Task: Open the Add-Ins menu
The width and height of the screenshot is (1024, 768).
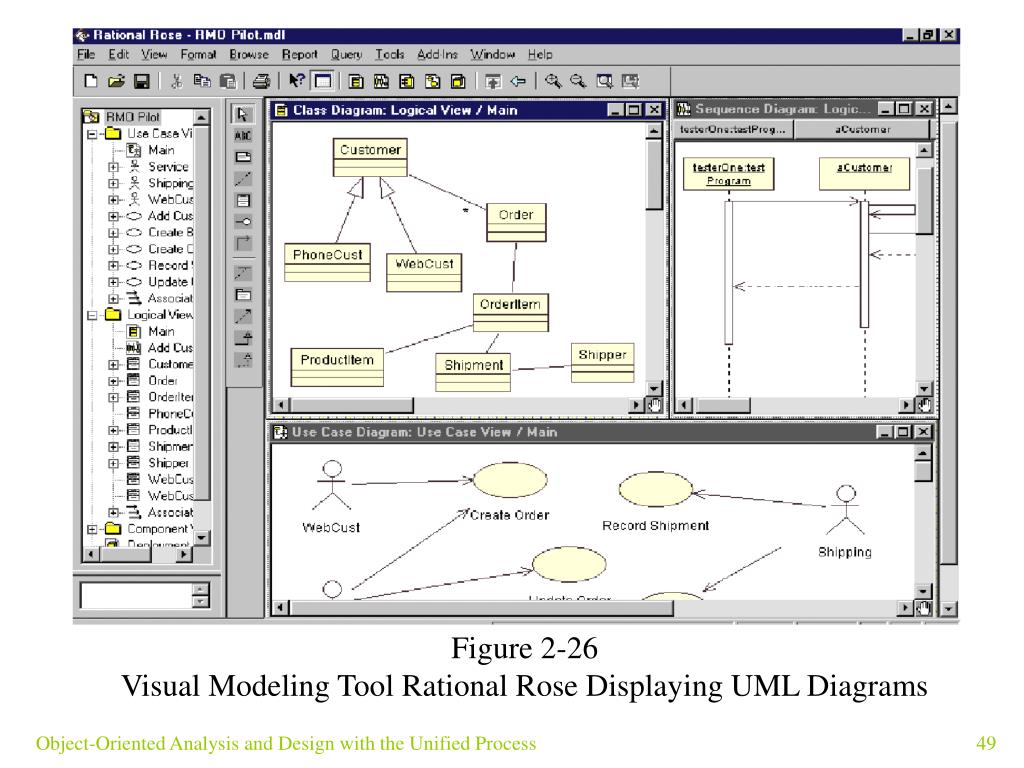Action: 437,55
